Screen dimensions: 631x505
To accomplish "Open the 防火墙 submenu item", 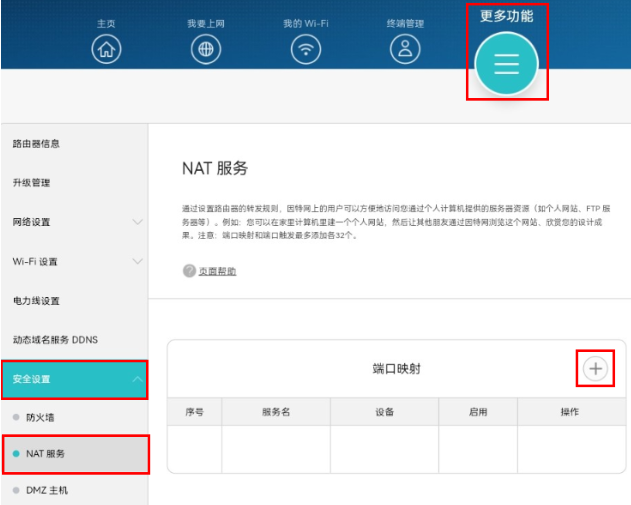I will click(x=42, y=416).
